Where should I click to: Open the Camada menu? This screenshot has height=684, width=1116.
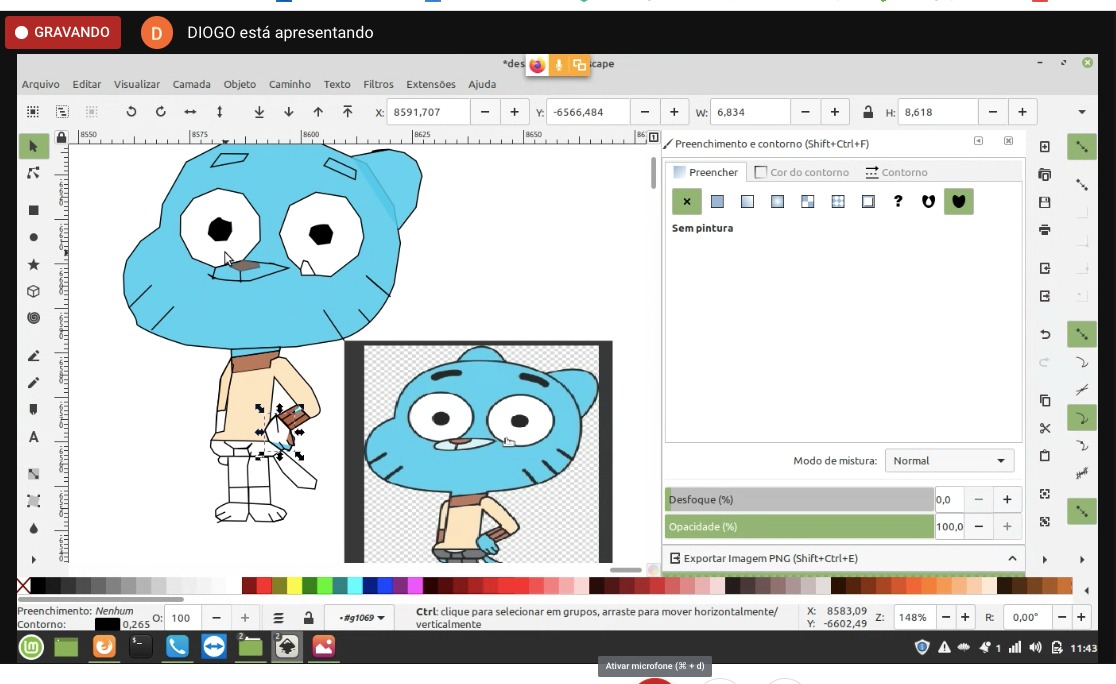[x=191, y=84]
